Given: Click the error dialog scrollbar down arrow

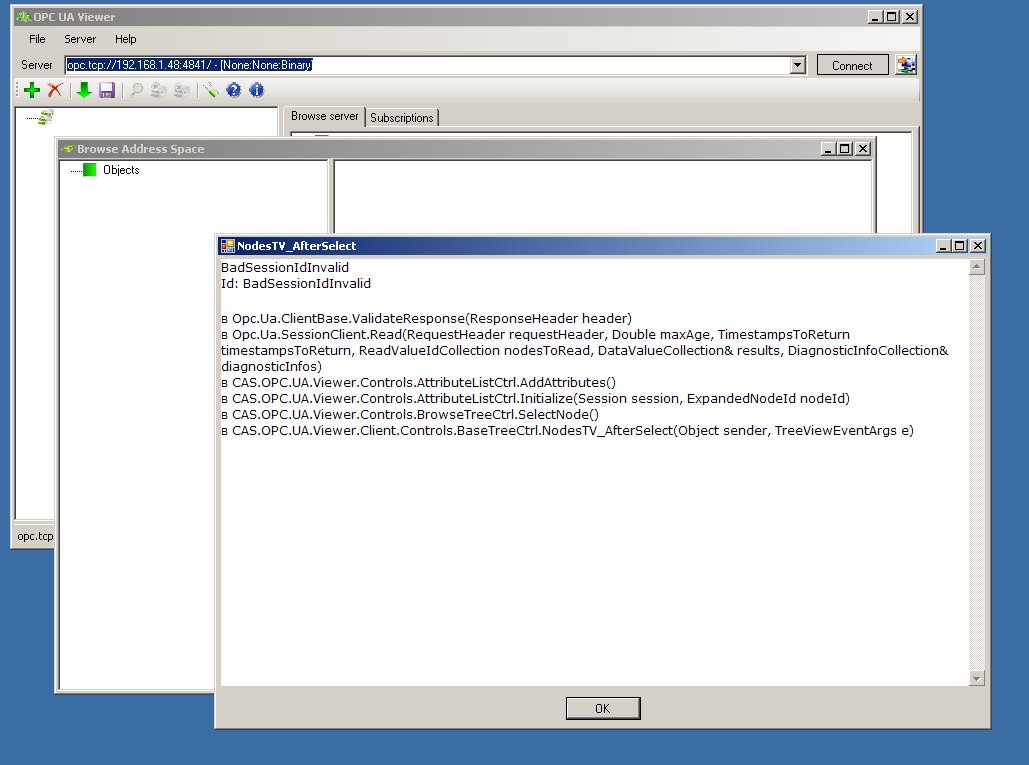Looking at the screenshot, I should click(x=977, y=678).
